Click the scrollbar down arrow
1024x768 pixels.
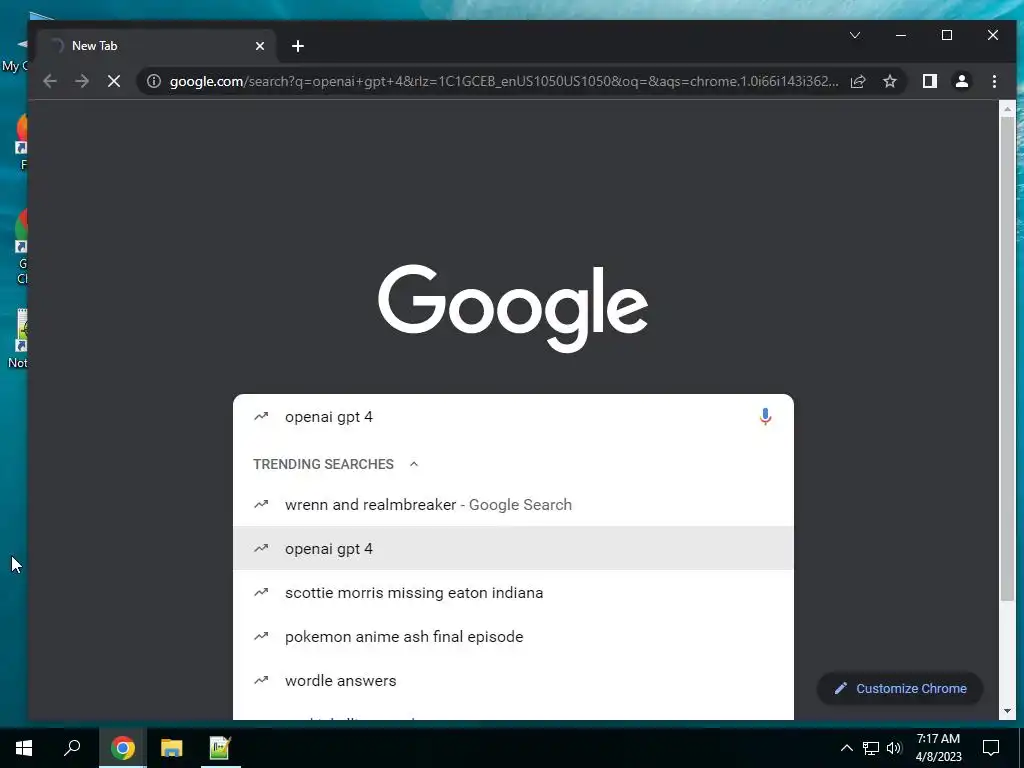[1007, 711]
